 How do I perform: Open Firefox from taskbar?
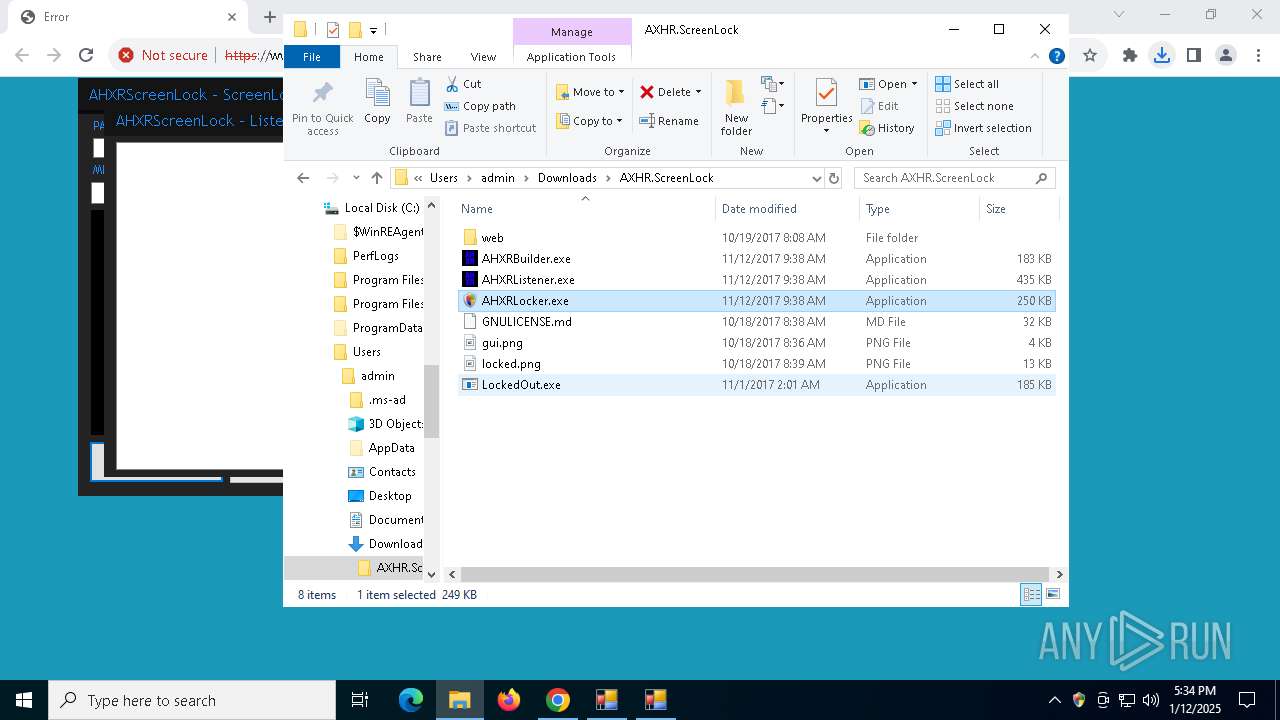509,700
